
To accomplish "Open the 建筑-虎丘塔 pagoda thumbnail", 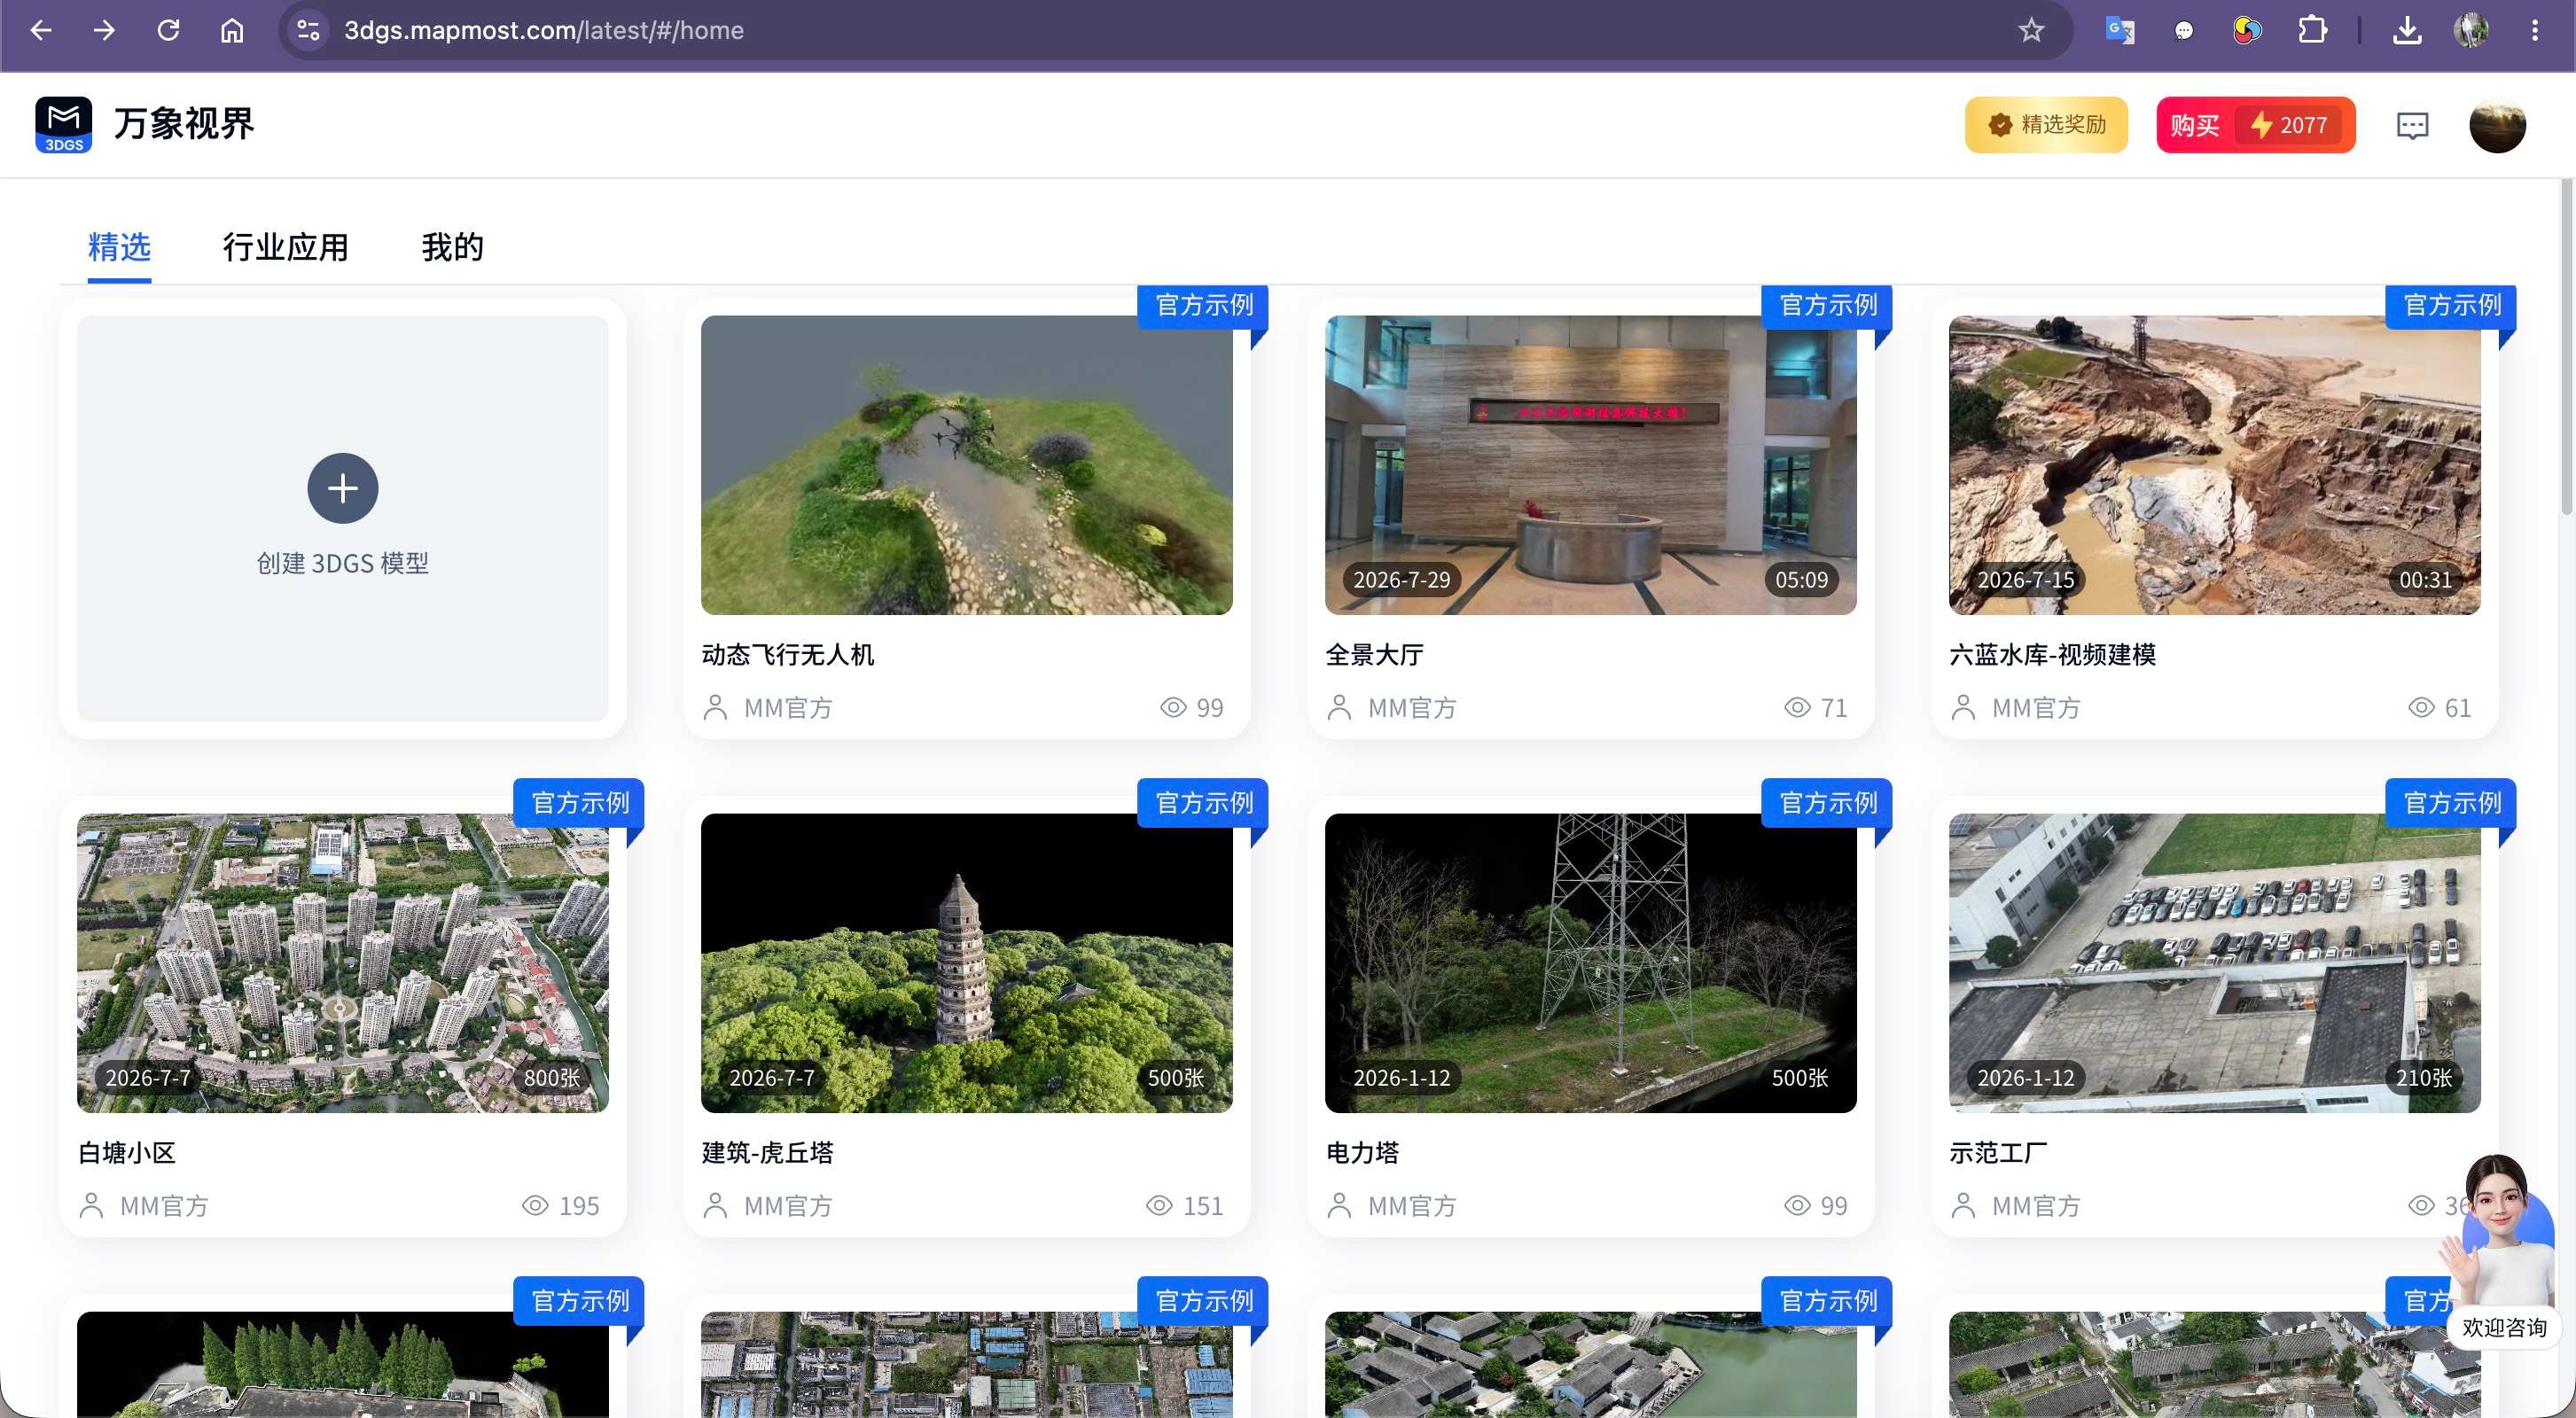I will coord(967,963).
